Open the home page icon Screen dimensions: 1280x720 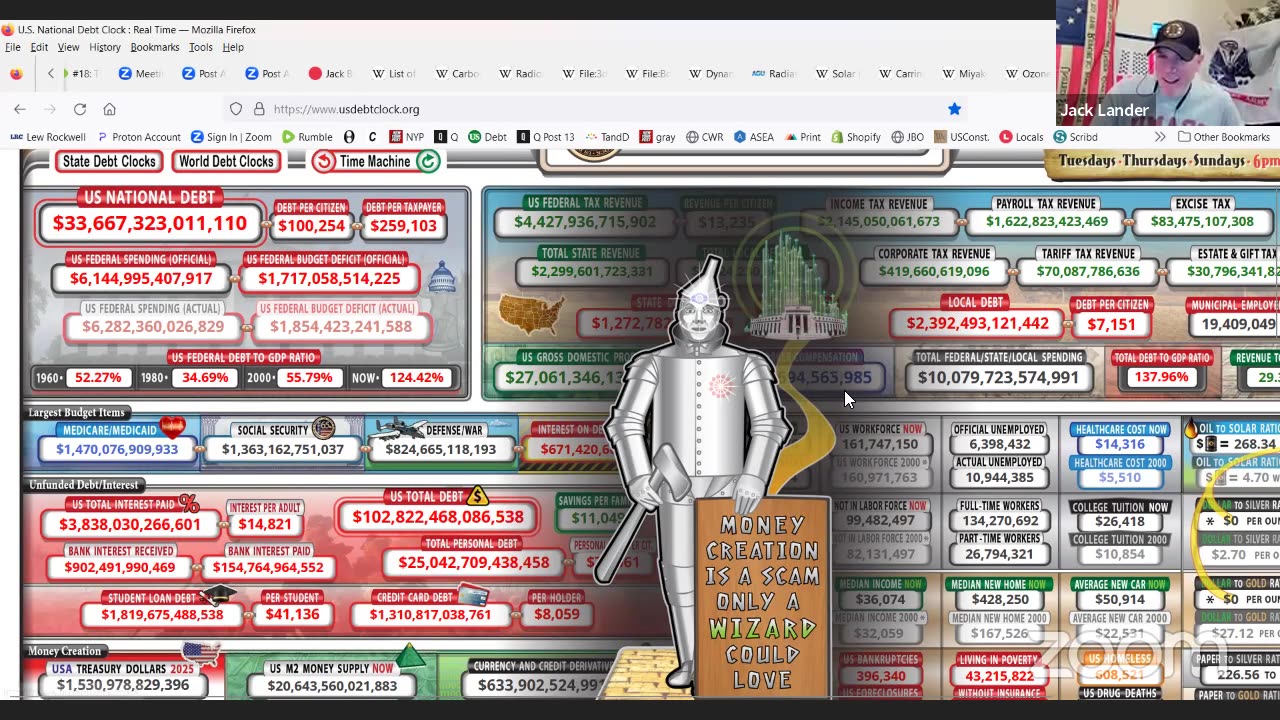pos(110,109)
